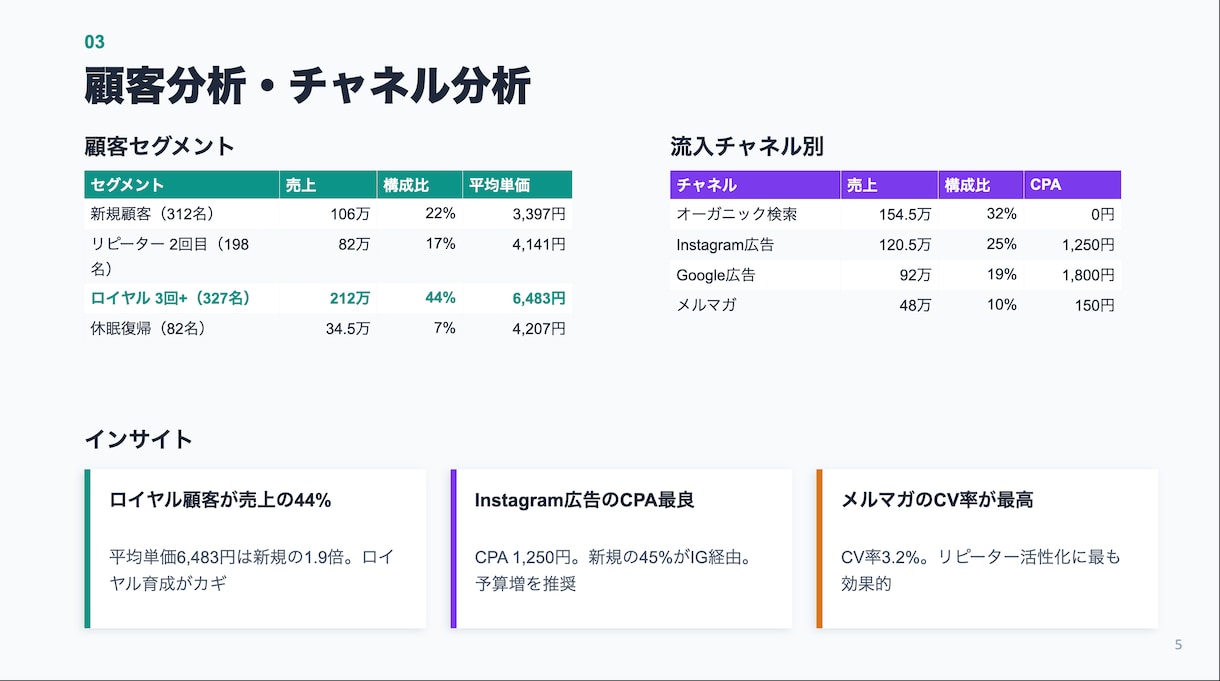Screen dimensions: 1220x681
Task: Select the 平均単価6,483円は新規の1.9倍 description
Action: point(252,570)
